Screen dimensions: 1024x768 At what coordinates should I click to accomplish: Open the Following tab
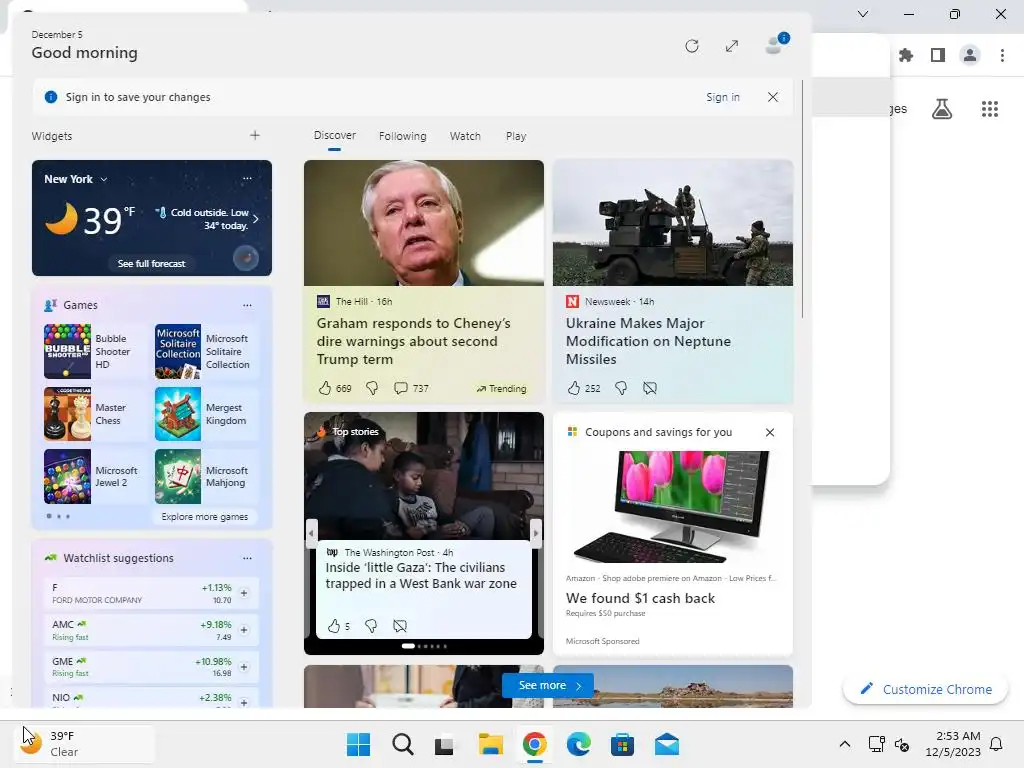[x=402, y=136]
